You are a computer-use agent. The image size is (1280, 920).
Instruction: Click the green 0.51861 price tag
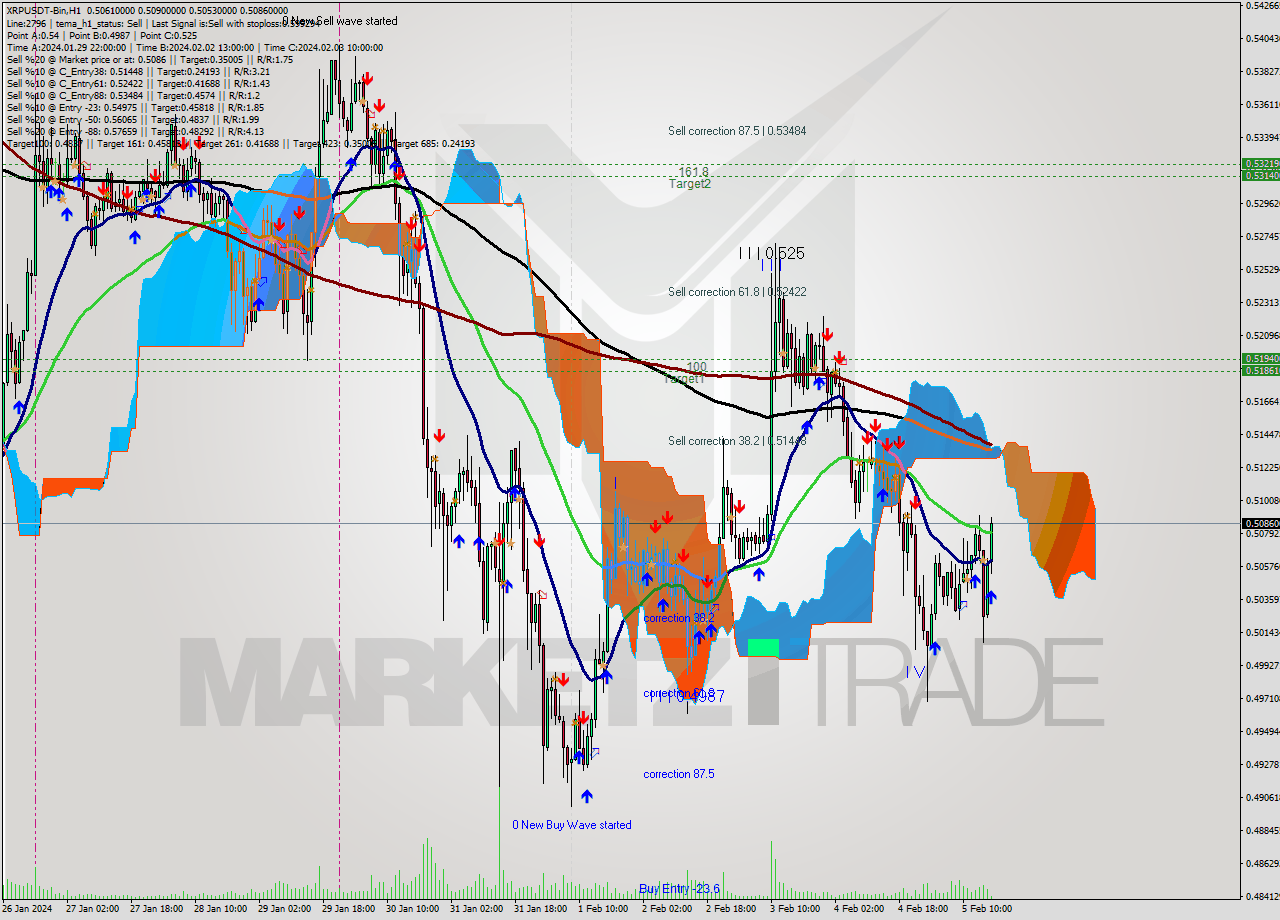(x=1260, y=370)
